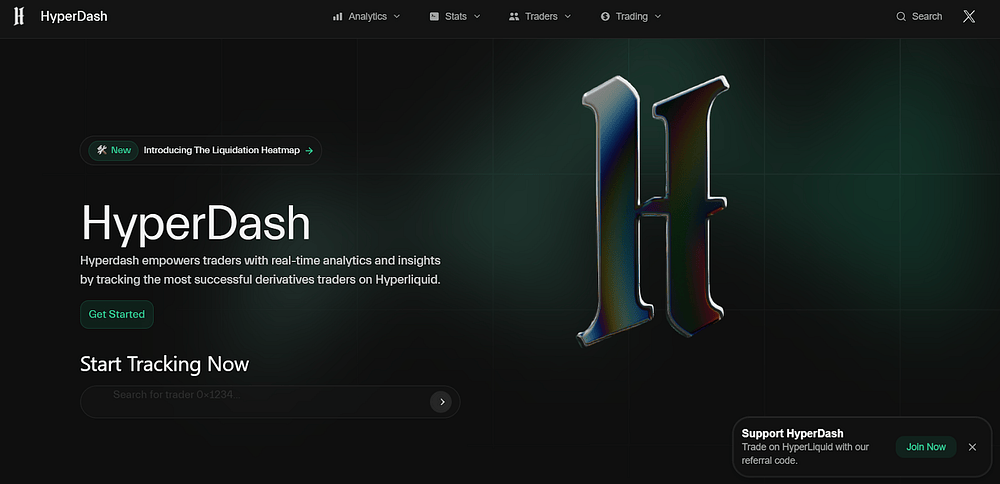This screenshot has height=484, width=1000.
Task: Focus the Search for trader input field
Action: [260, 402]
